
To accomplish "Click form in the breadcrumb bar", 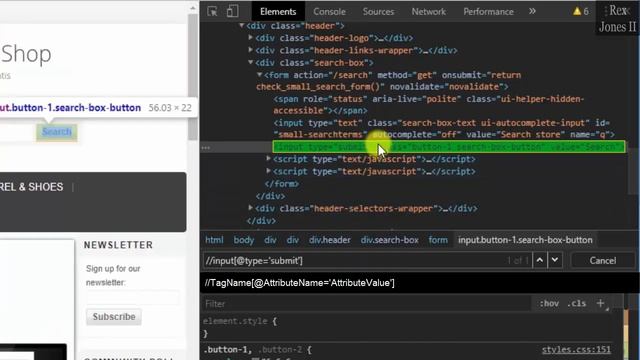I will (x=438, y=240).
